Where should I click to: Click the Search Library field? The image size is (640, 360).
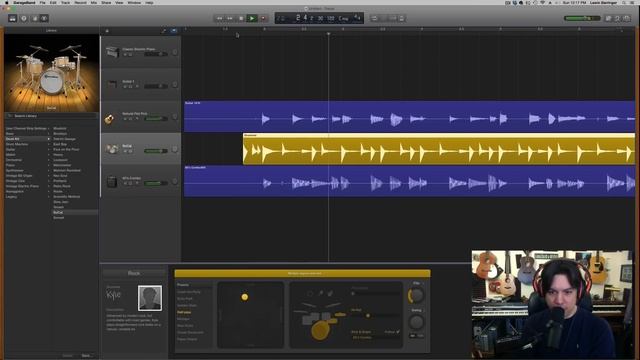(51, 116)
